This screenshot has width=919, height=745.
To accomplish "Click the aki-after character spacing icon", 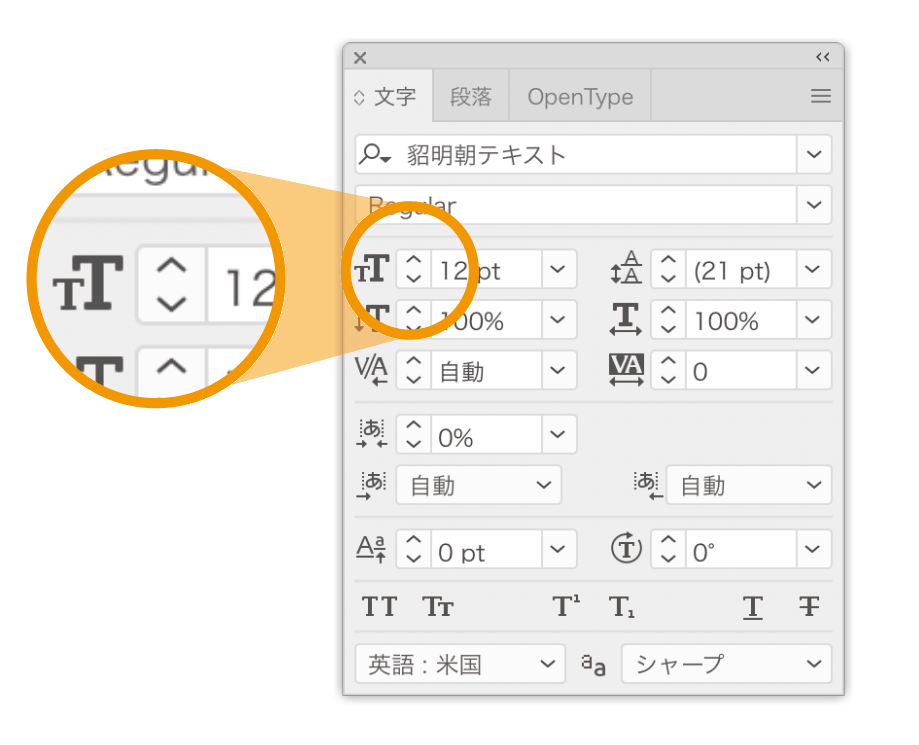I will (649, 485).
